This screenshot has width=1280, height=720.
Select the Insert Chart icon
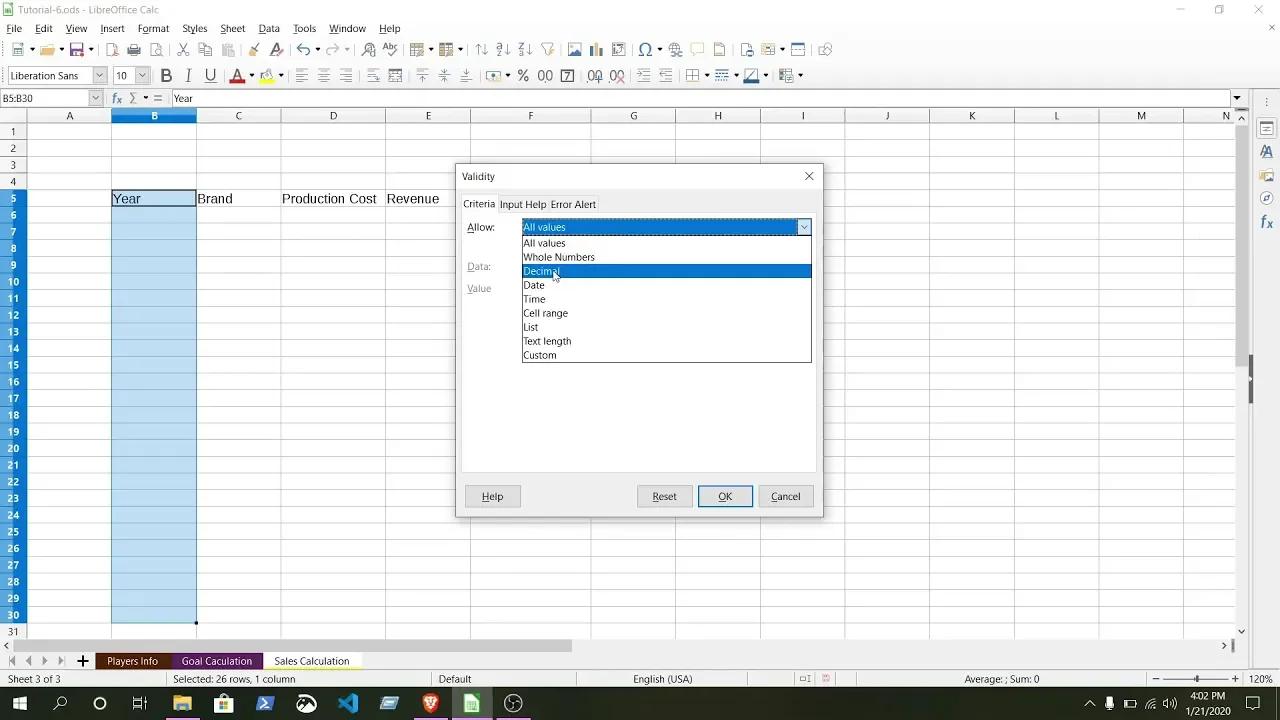(594, 49)
